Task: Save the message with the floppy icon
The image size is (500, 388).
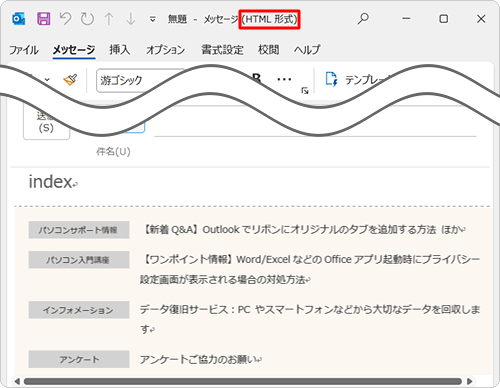Action: pyautogui.click(x=44, y=19)
